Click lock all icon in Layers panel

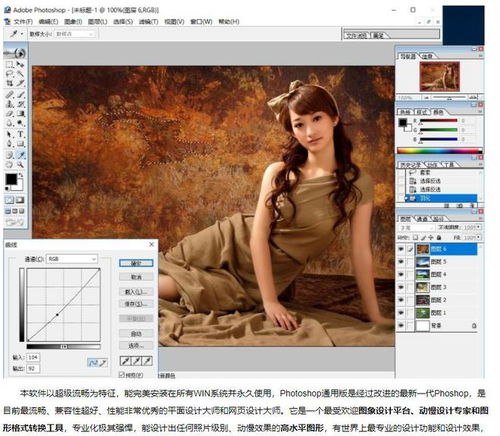[x=439, y=237]
